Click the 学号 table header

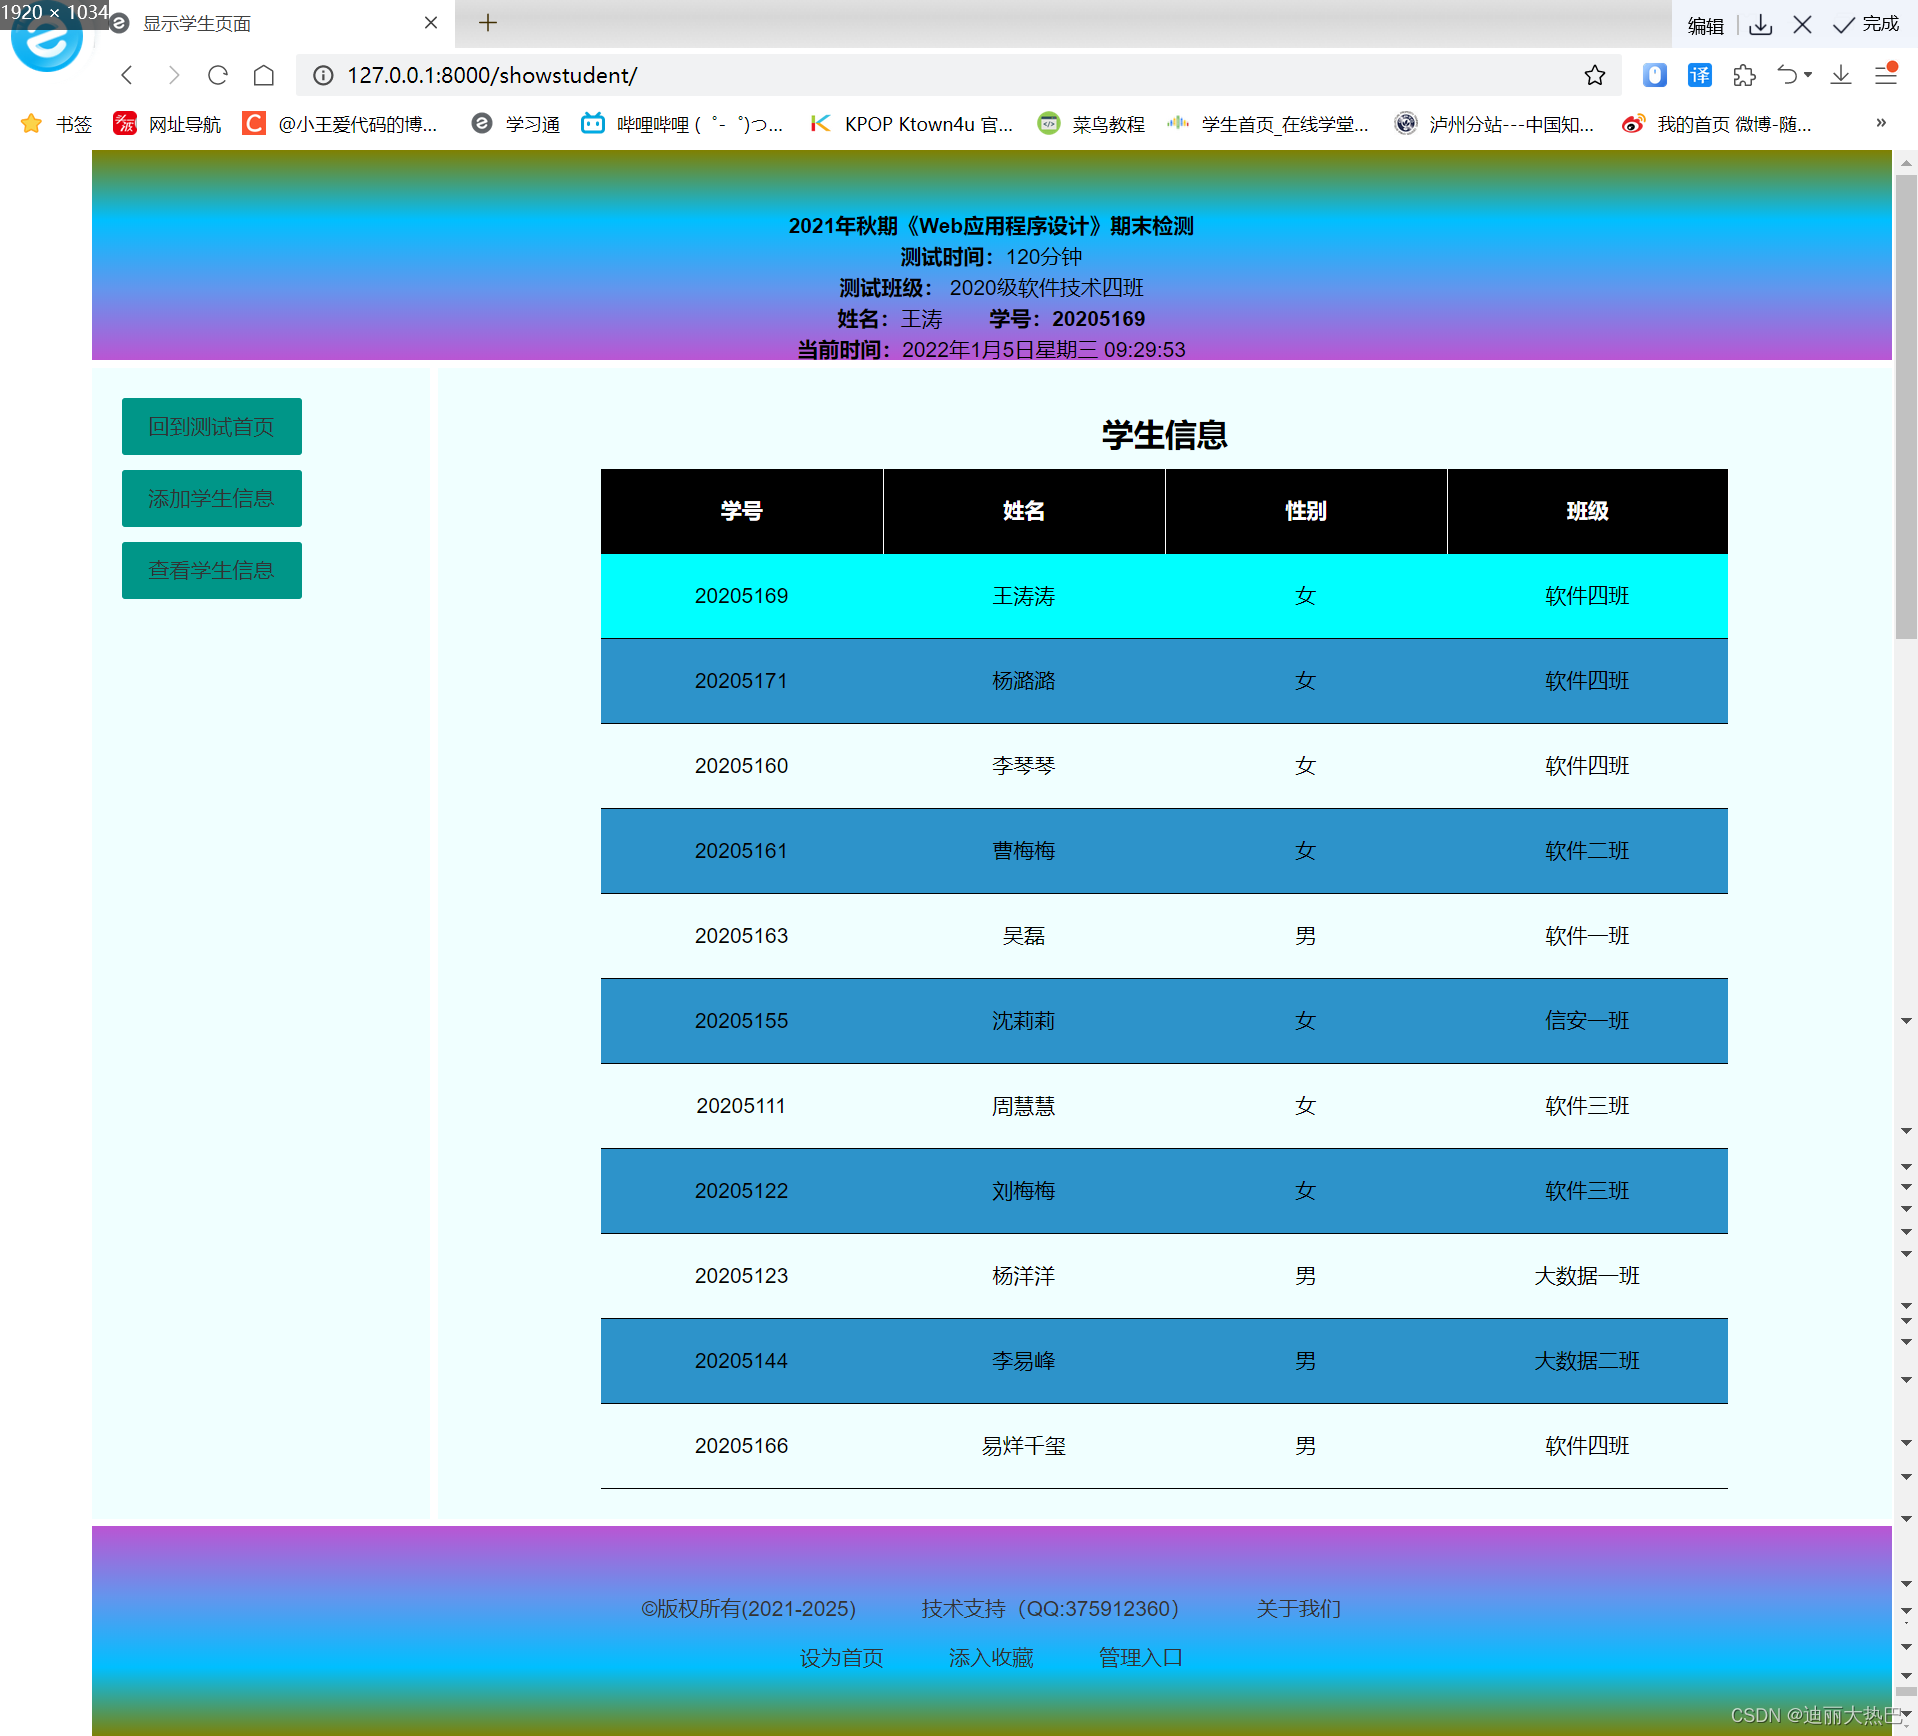(x=742, y=511)
